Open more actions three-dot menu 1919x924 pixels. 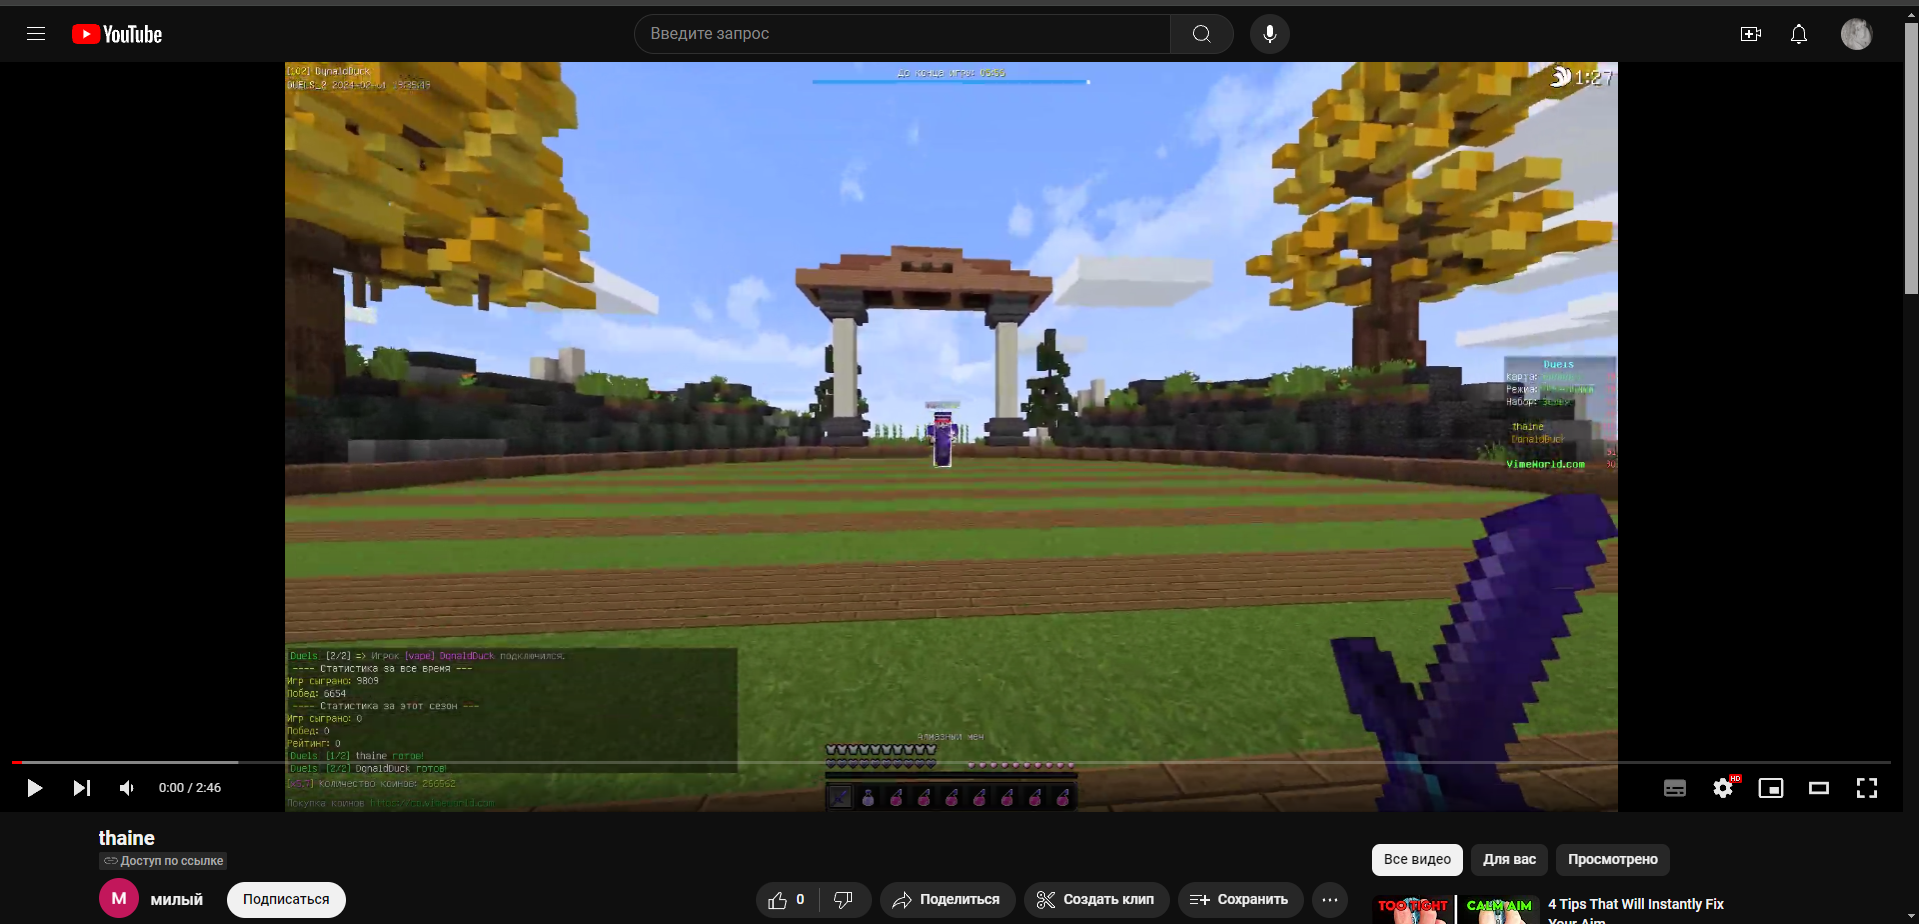[x=1330, y=900]
